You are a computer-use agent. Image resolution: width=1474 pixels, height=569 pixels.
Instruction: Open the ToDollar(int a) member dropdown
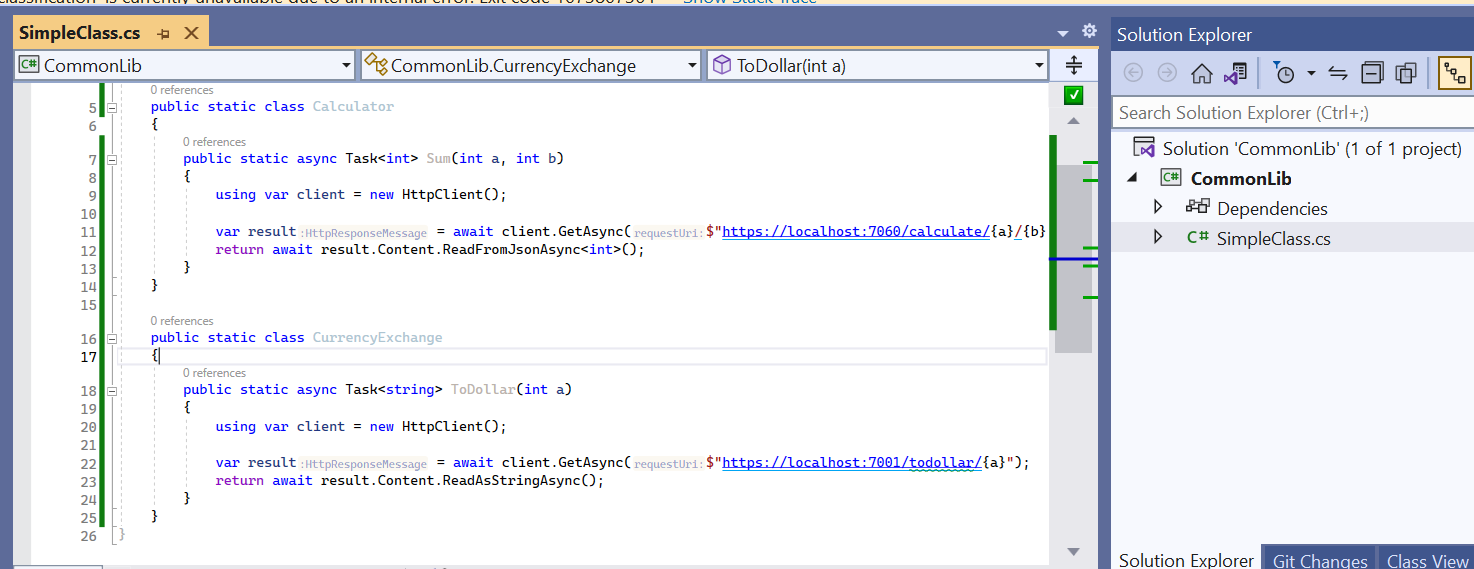(x=1039, y=66)
